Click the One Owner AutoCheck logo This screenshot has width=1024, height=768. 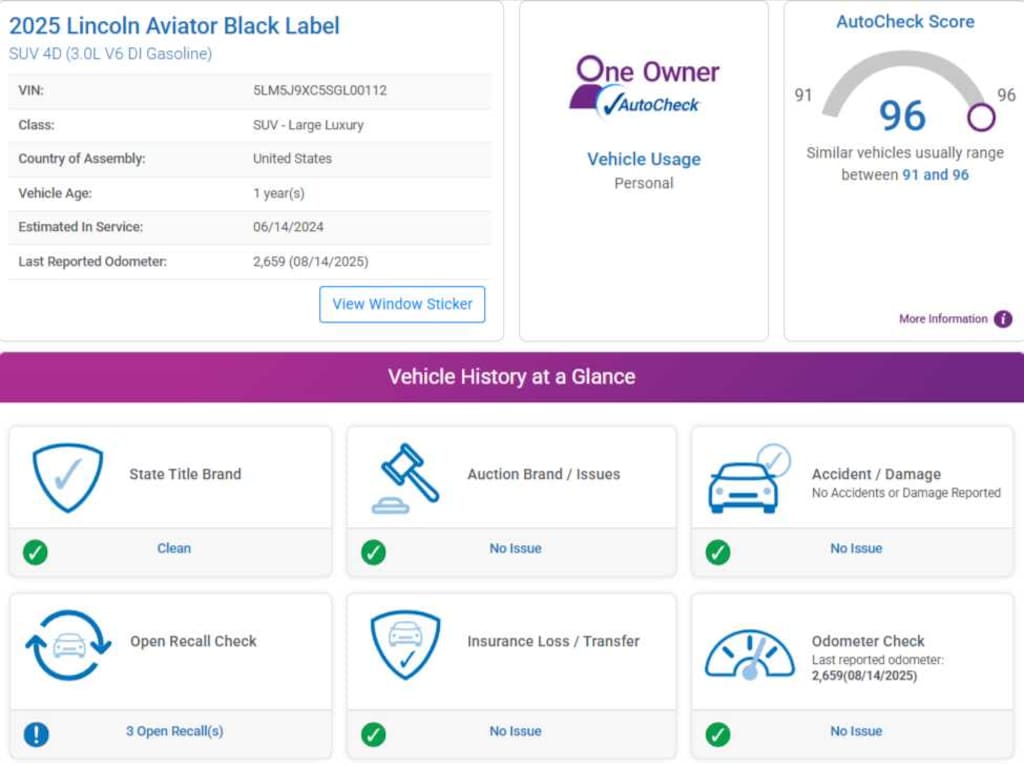pyautogui.click(x=644, y=86)
